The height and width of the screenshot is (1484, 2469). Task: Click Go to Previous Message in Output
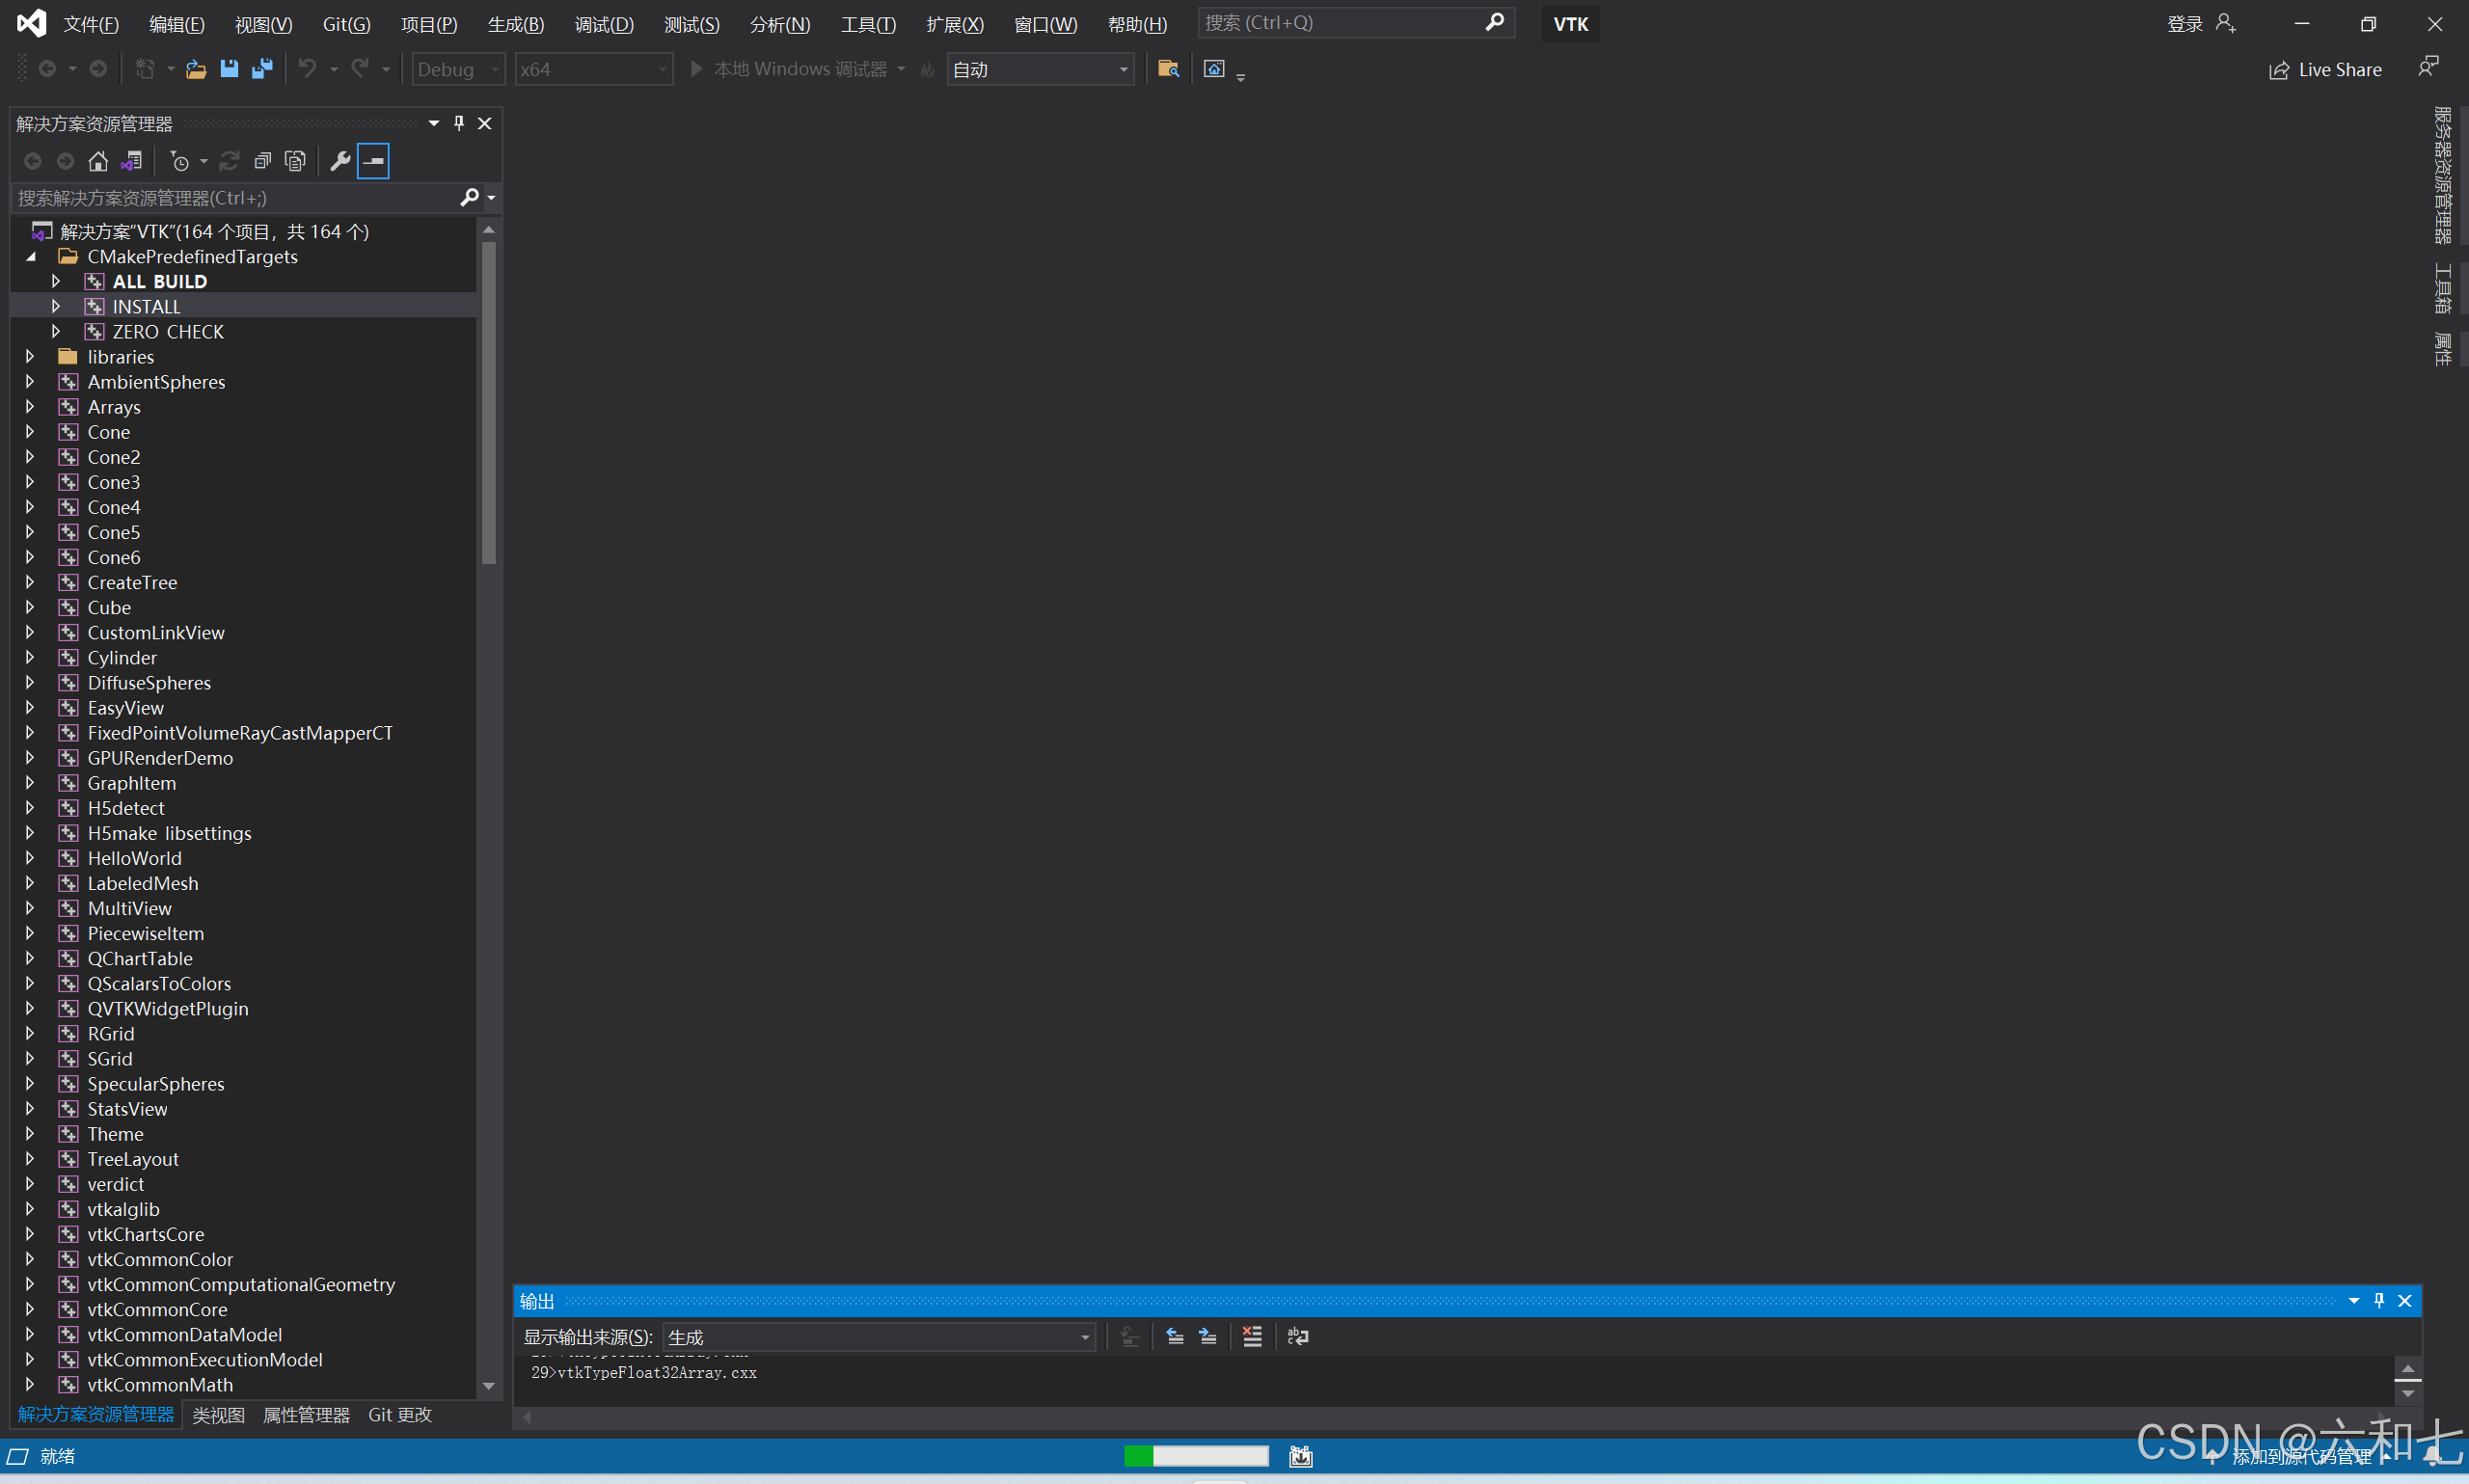(x=1175, y=1336)
